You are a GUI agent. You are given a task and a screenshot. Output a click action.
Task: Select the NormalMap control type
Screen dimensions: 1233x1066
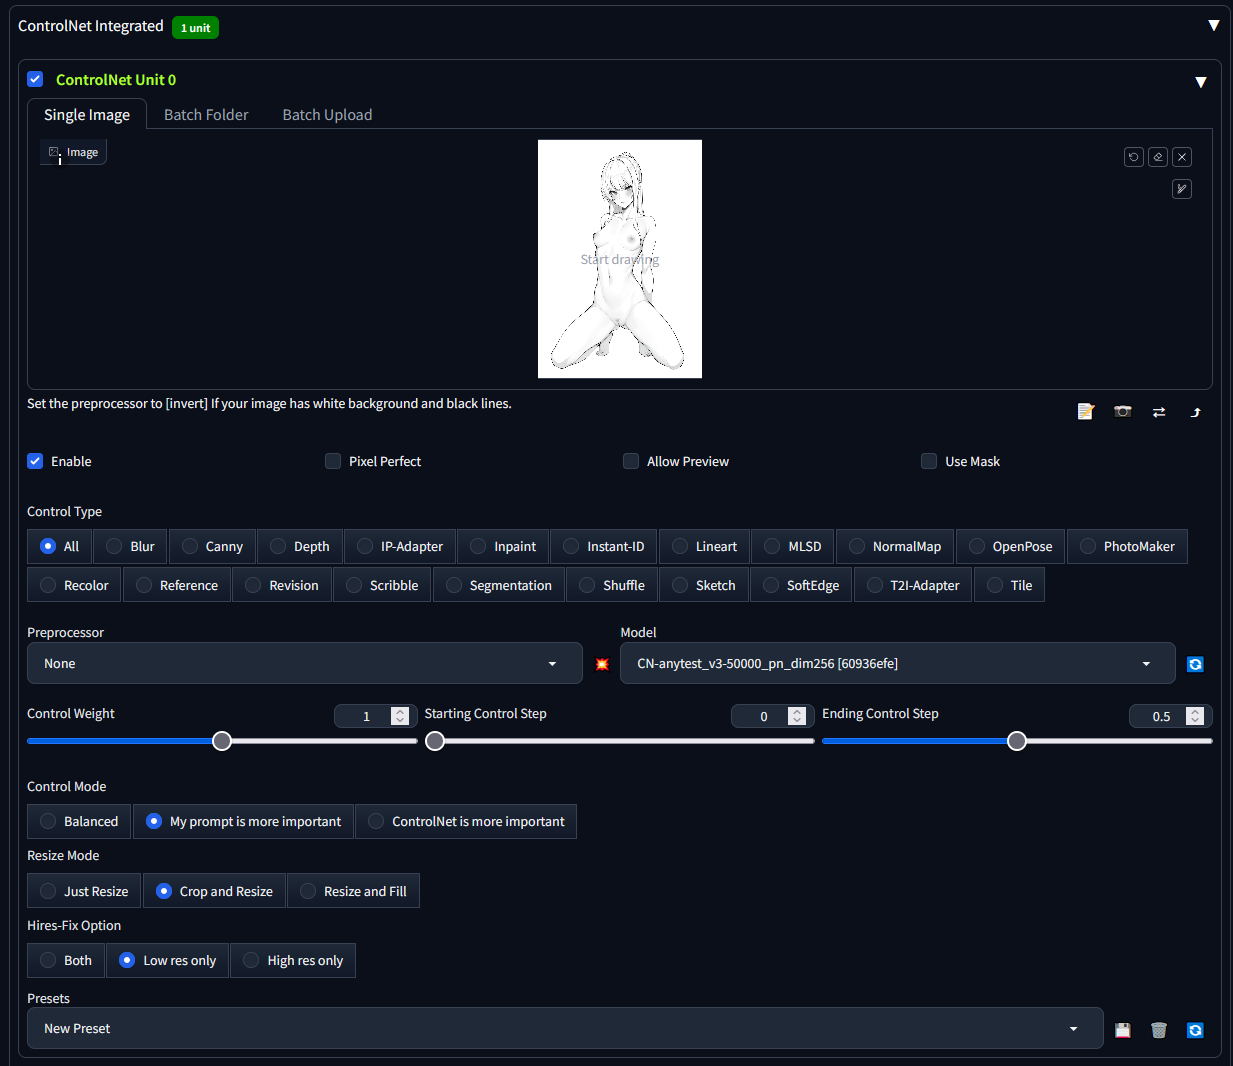pos(895,547)
